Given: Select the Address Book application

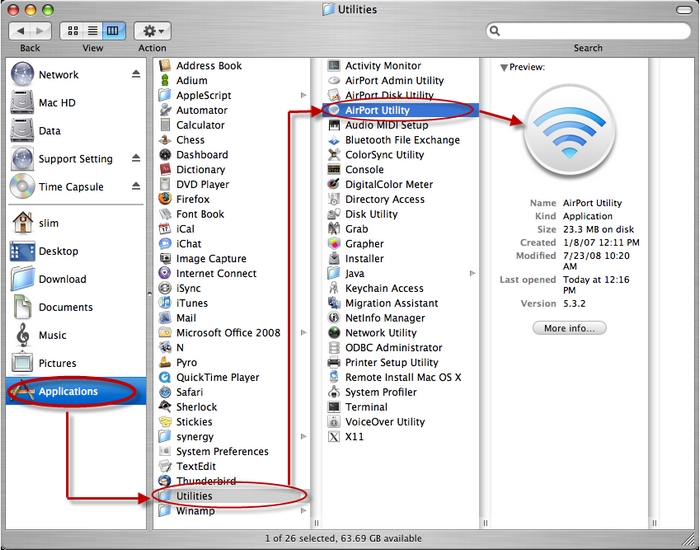Looking at the screenshot, I should pos(231,66).
